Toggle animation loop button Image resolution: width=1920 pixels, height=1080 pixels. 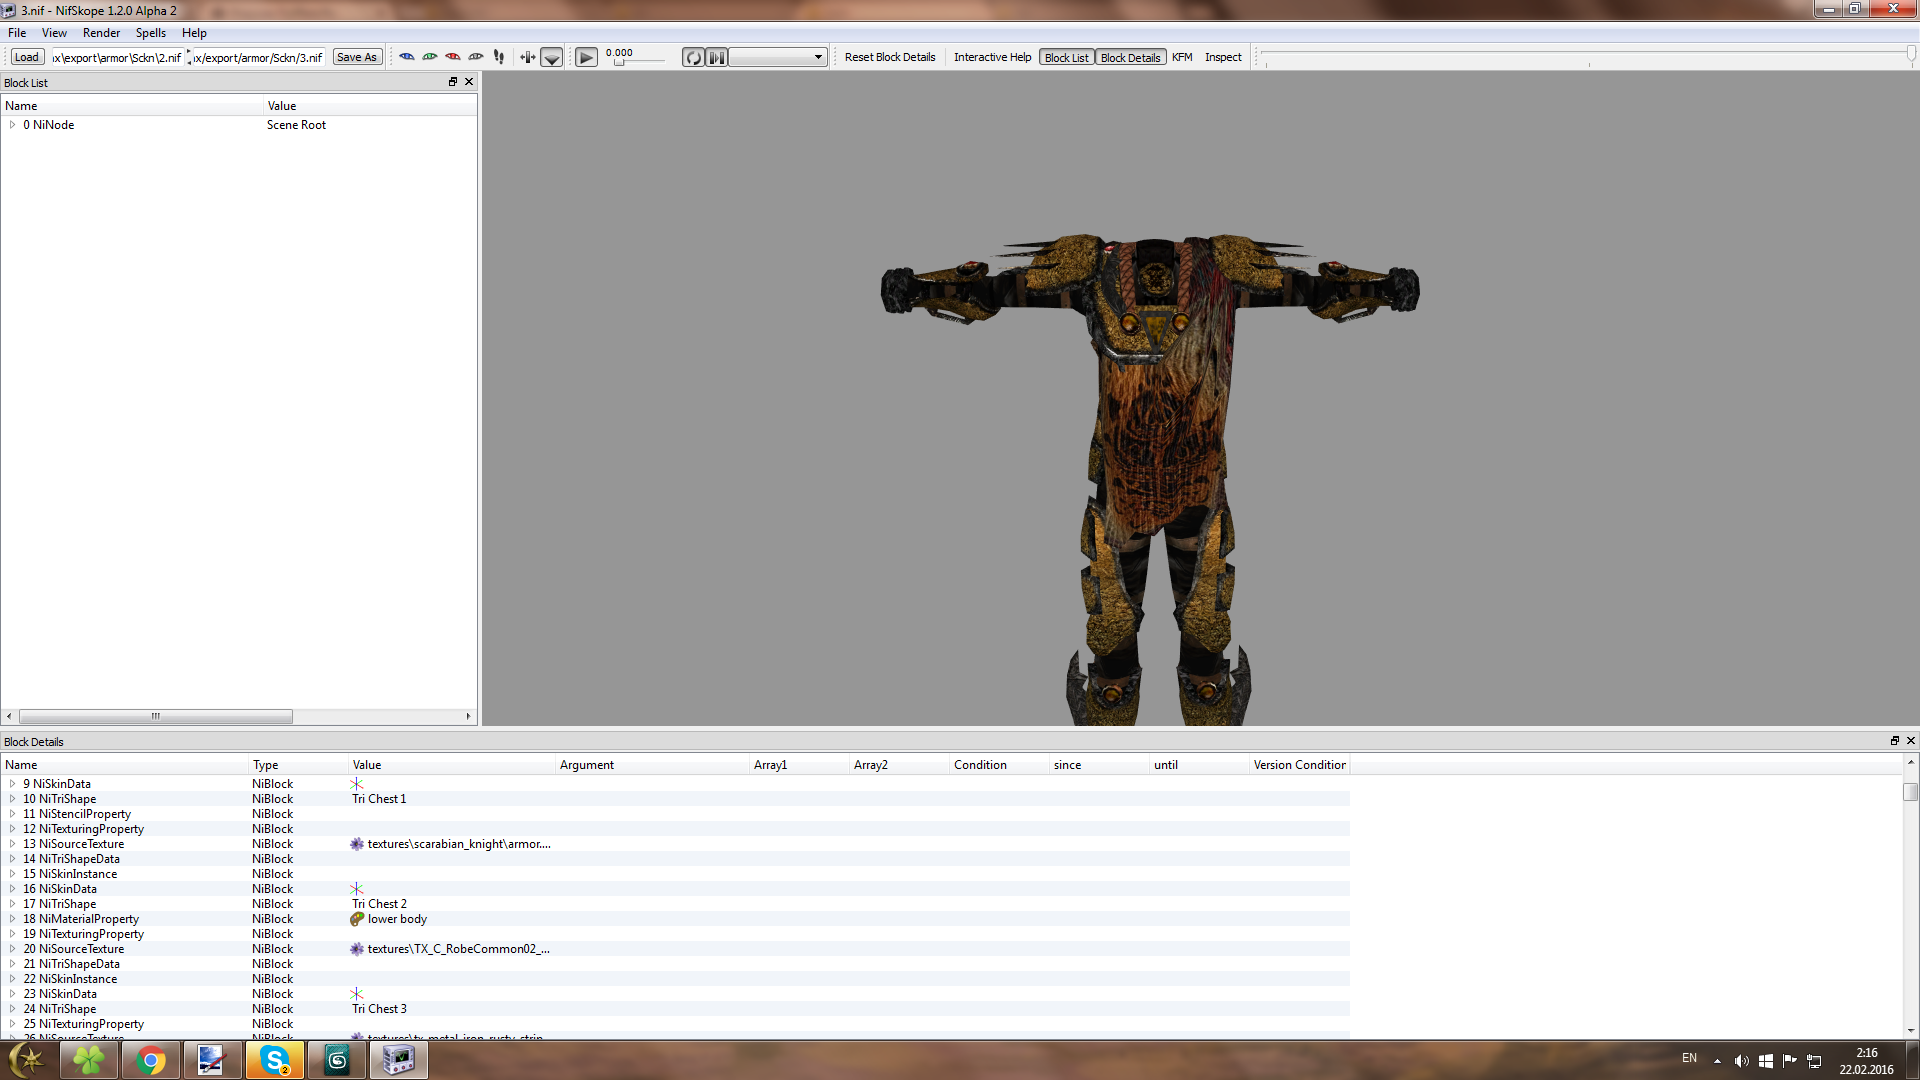tap(693, 57)
